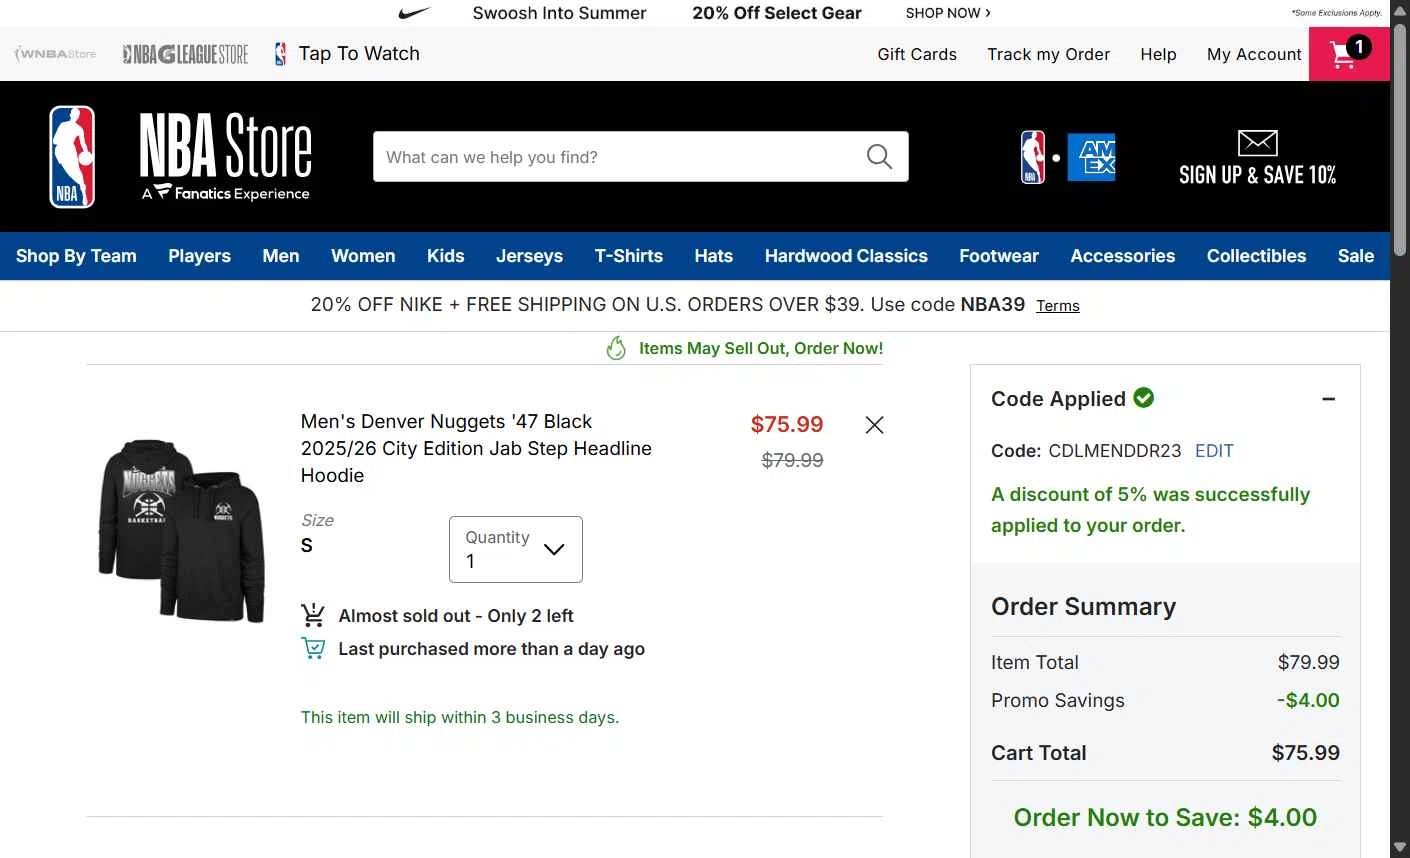Click the crossed-out $79.99 price
1410x858 pixels.
pyautogui.click(x=792, y=460)
